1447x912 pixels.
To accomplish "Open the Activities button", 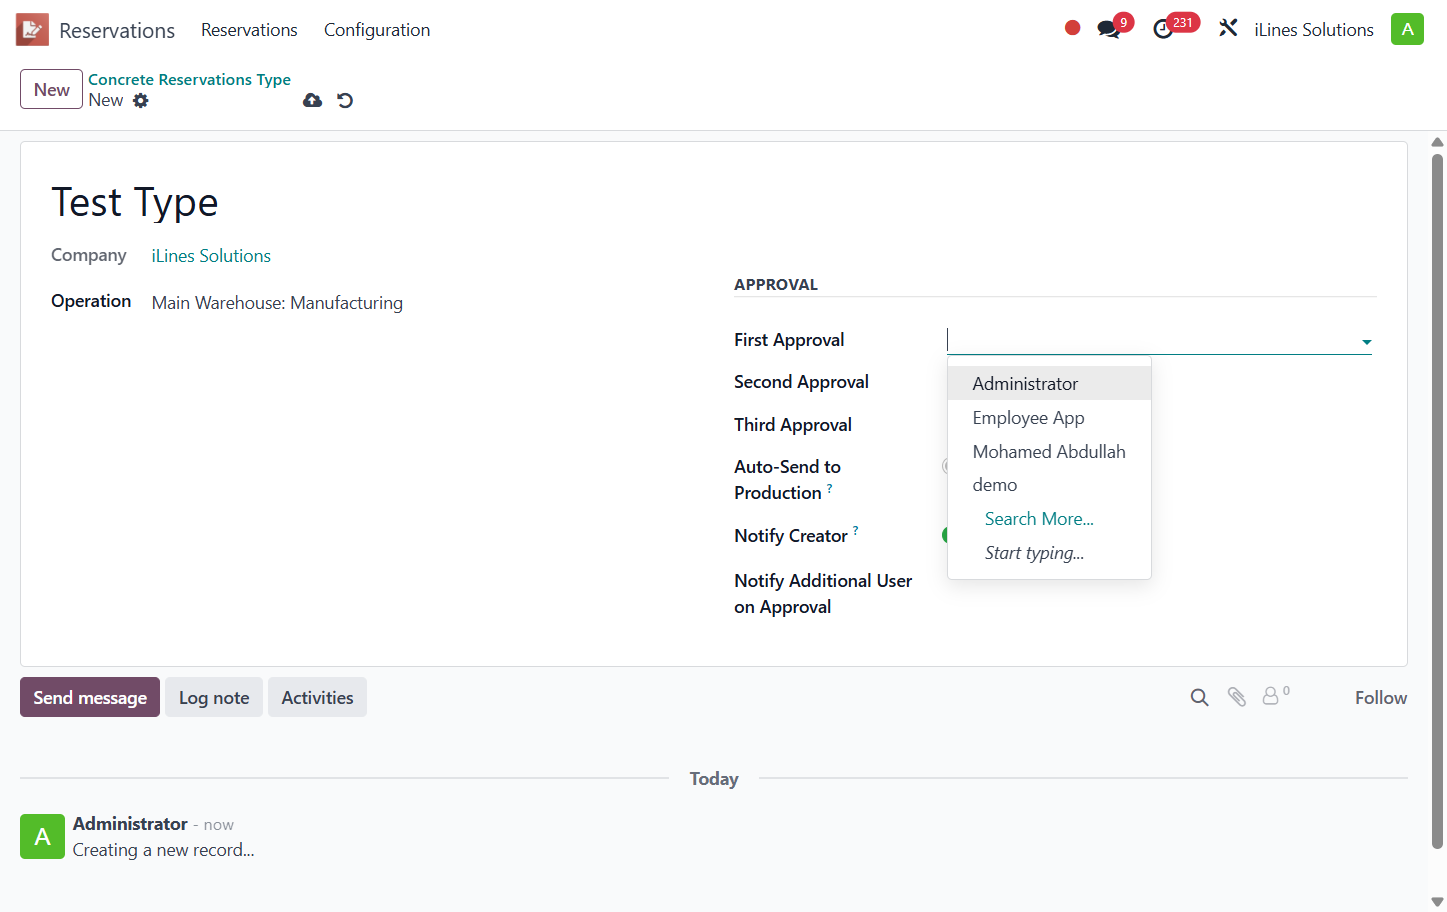I will tap(317, 697).
